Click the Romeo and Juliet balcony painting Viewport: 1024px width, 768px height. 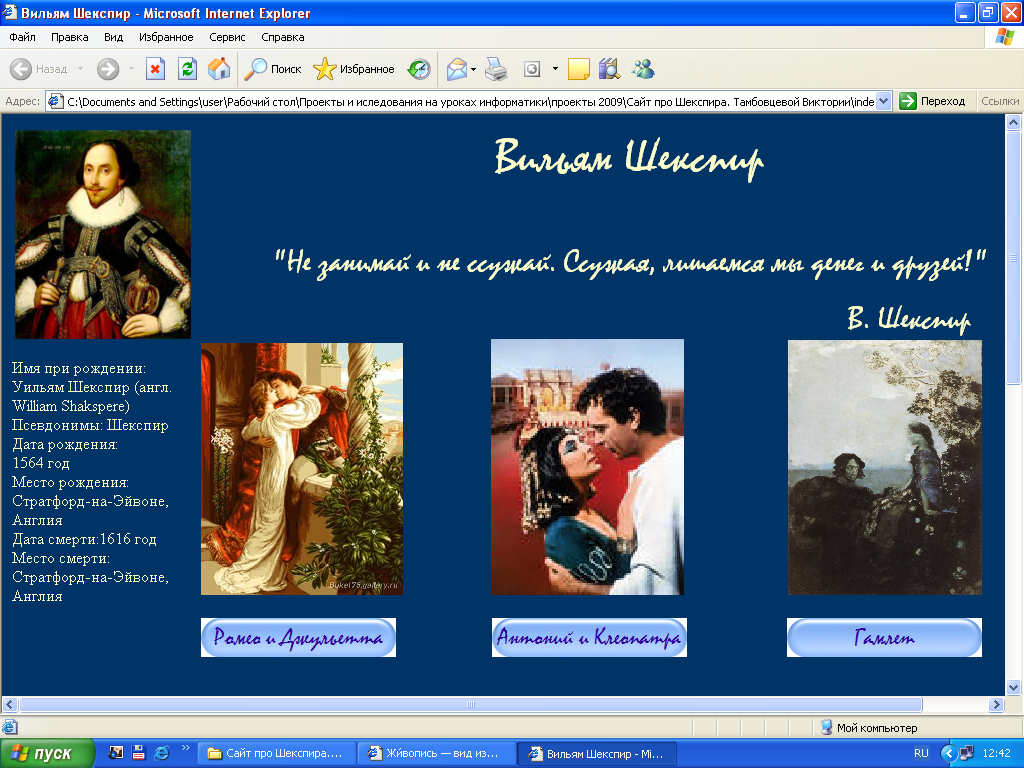tap(302, 469)
